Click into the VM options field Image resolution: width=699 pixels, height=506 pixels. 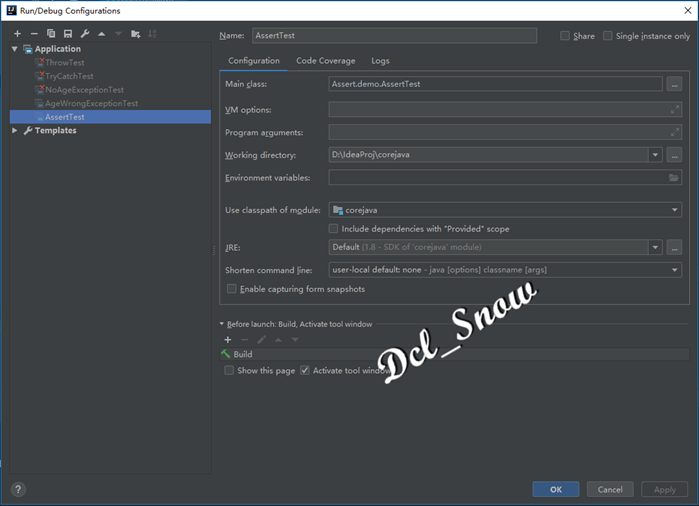pyautogui.click(x=505, y=109)
